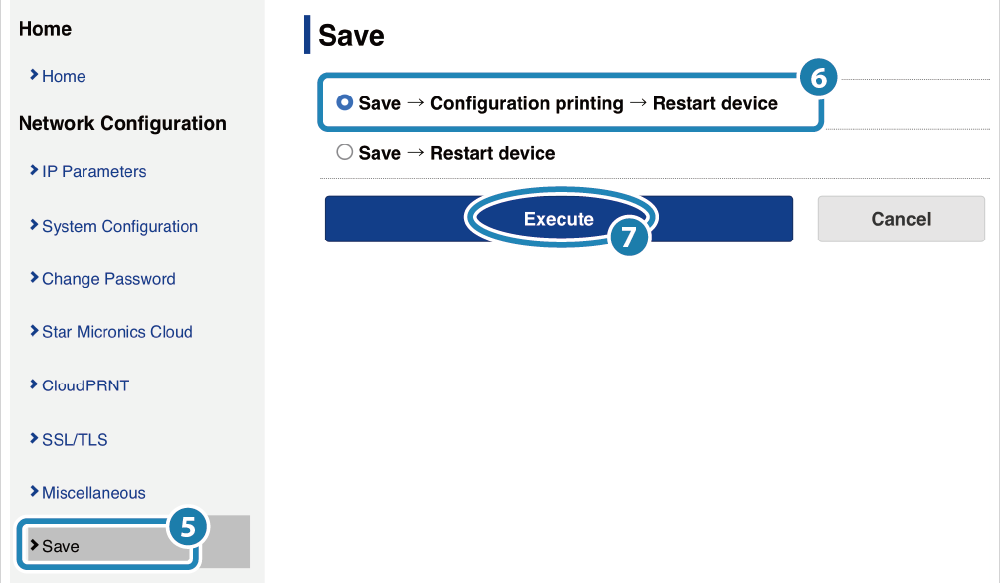
Task: Open the CloudPRNT settings page
Action: [85, 385]
